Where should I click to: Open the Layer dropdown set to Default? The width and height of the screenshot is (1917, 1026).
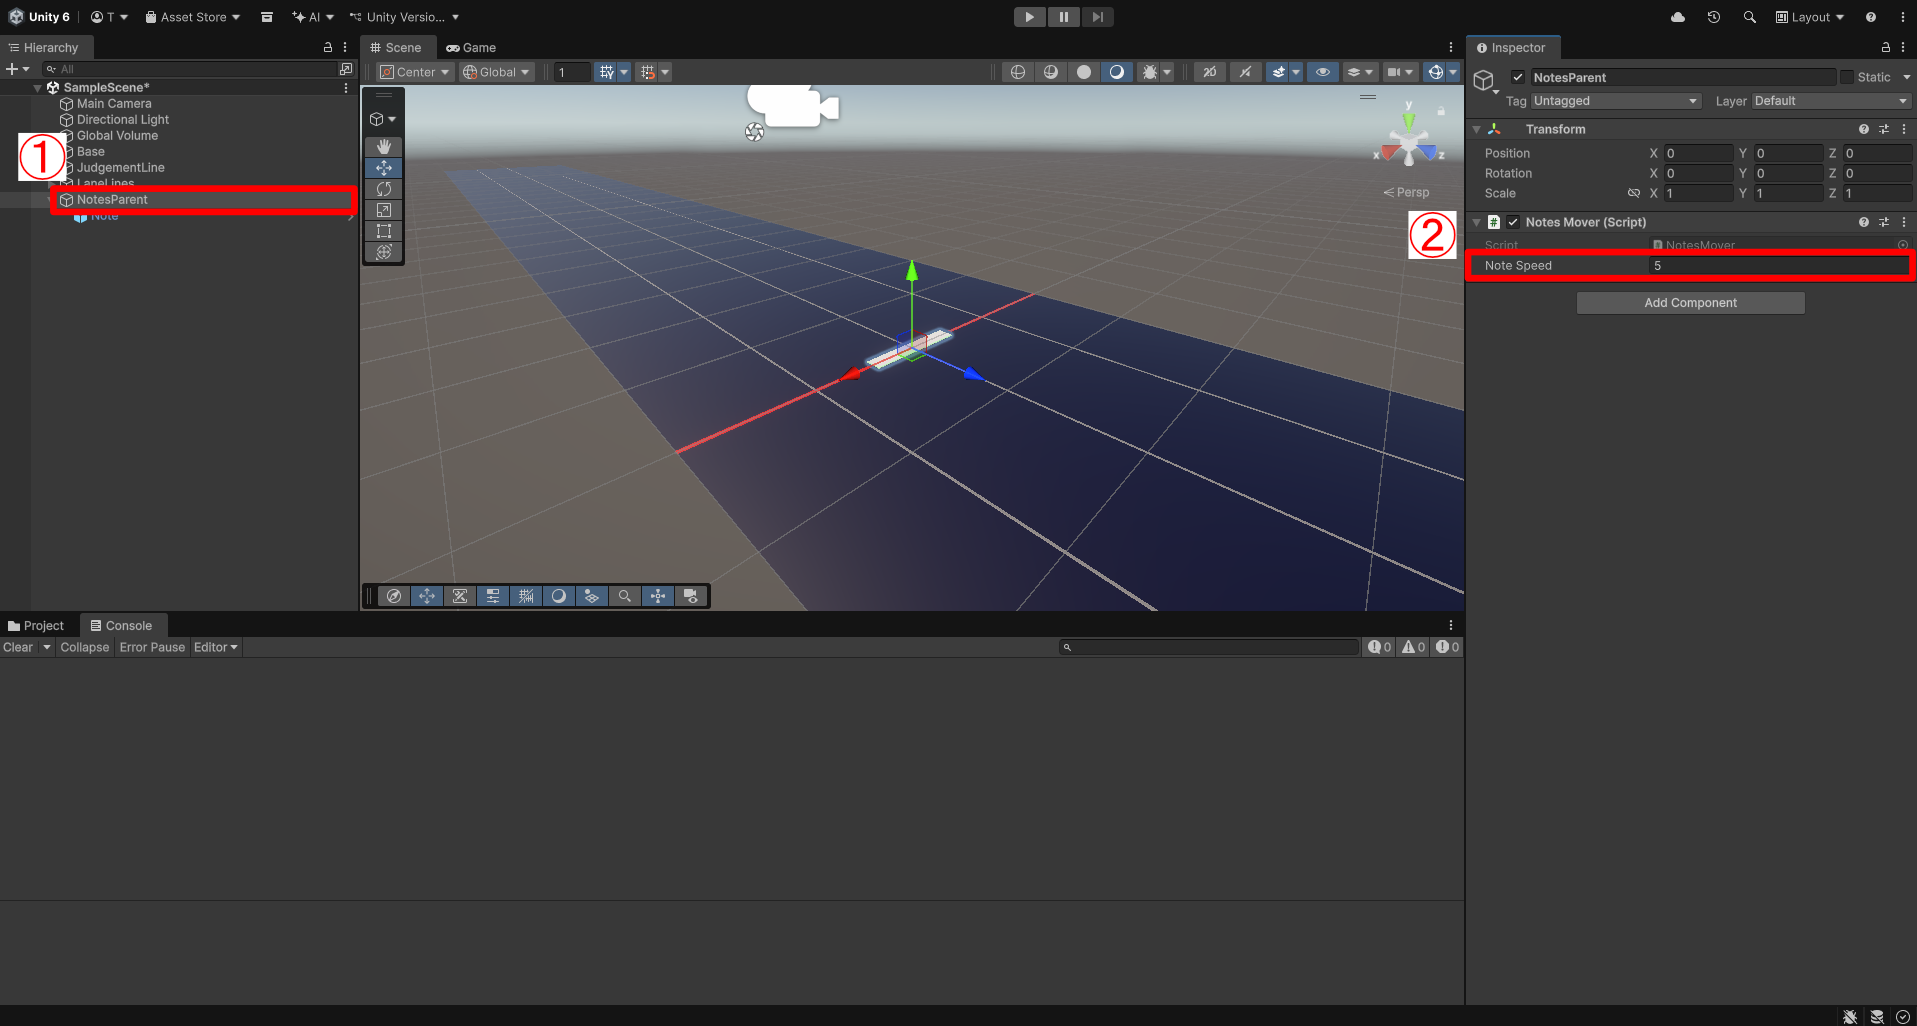1830,101
